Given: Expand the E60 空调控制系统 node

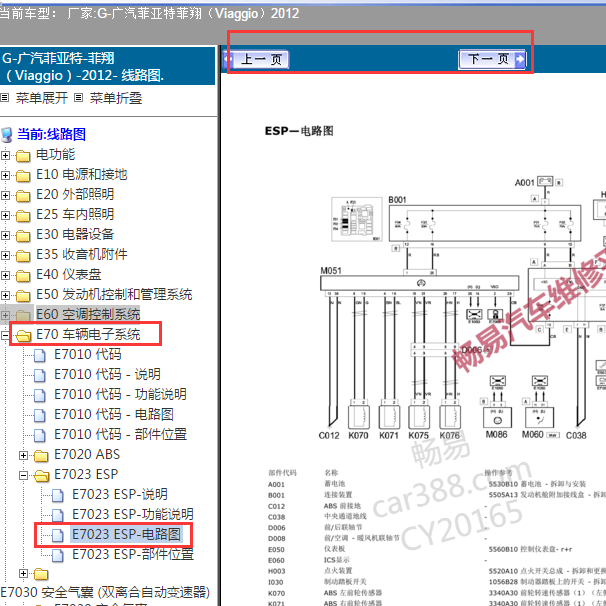Looking at the screenshot, I should point(5,315).
